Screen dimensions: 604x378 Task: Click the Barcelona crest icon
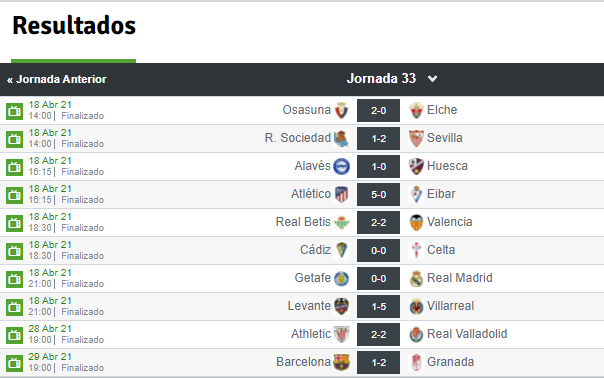click(341, 363)
